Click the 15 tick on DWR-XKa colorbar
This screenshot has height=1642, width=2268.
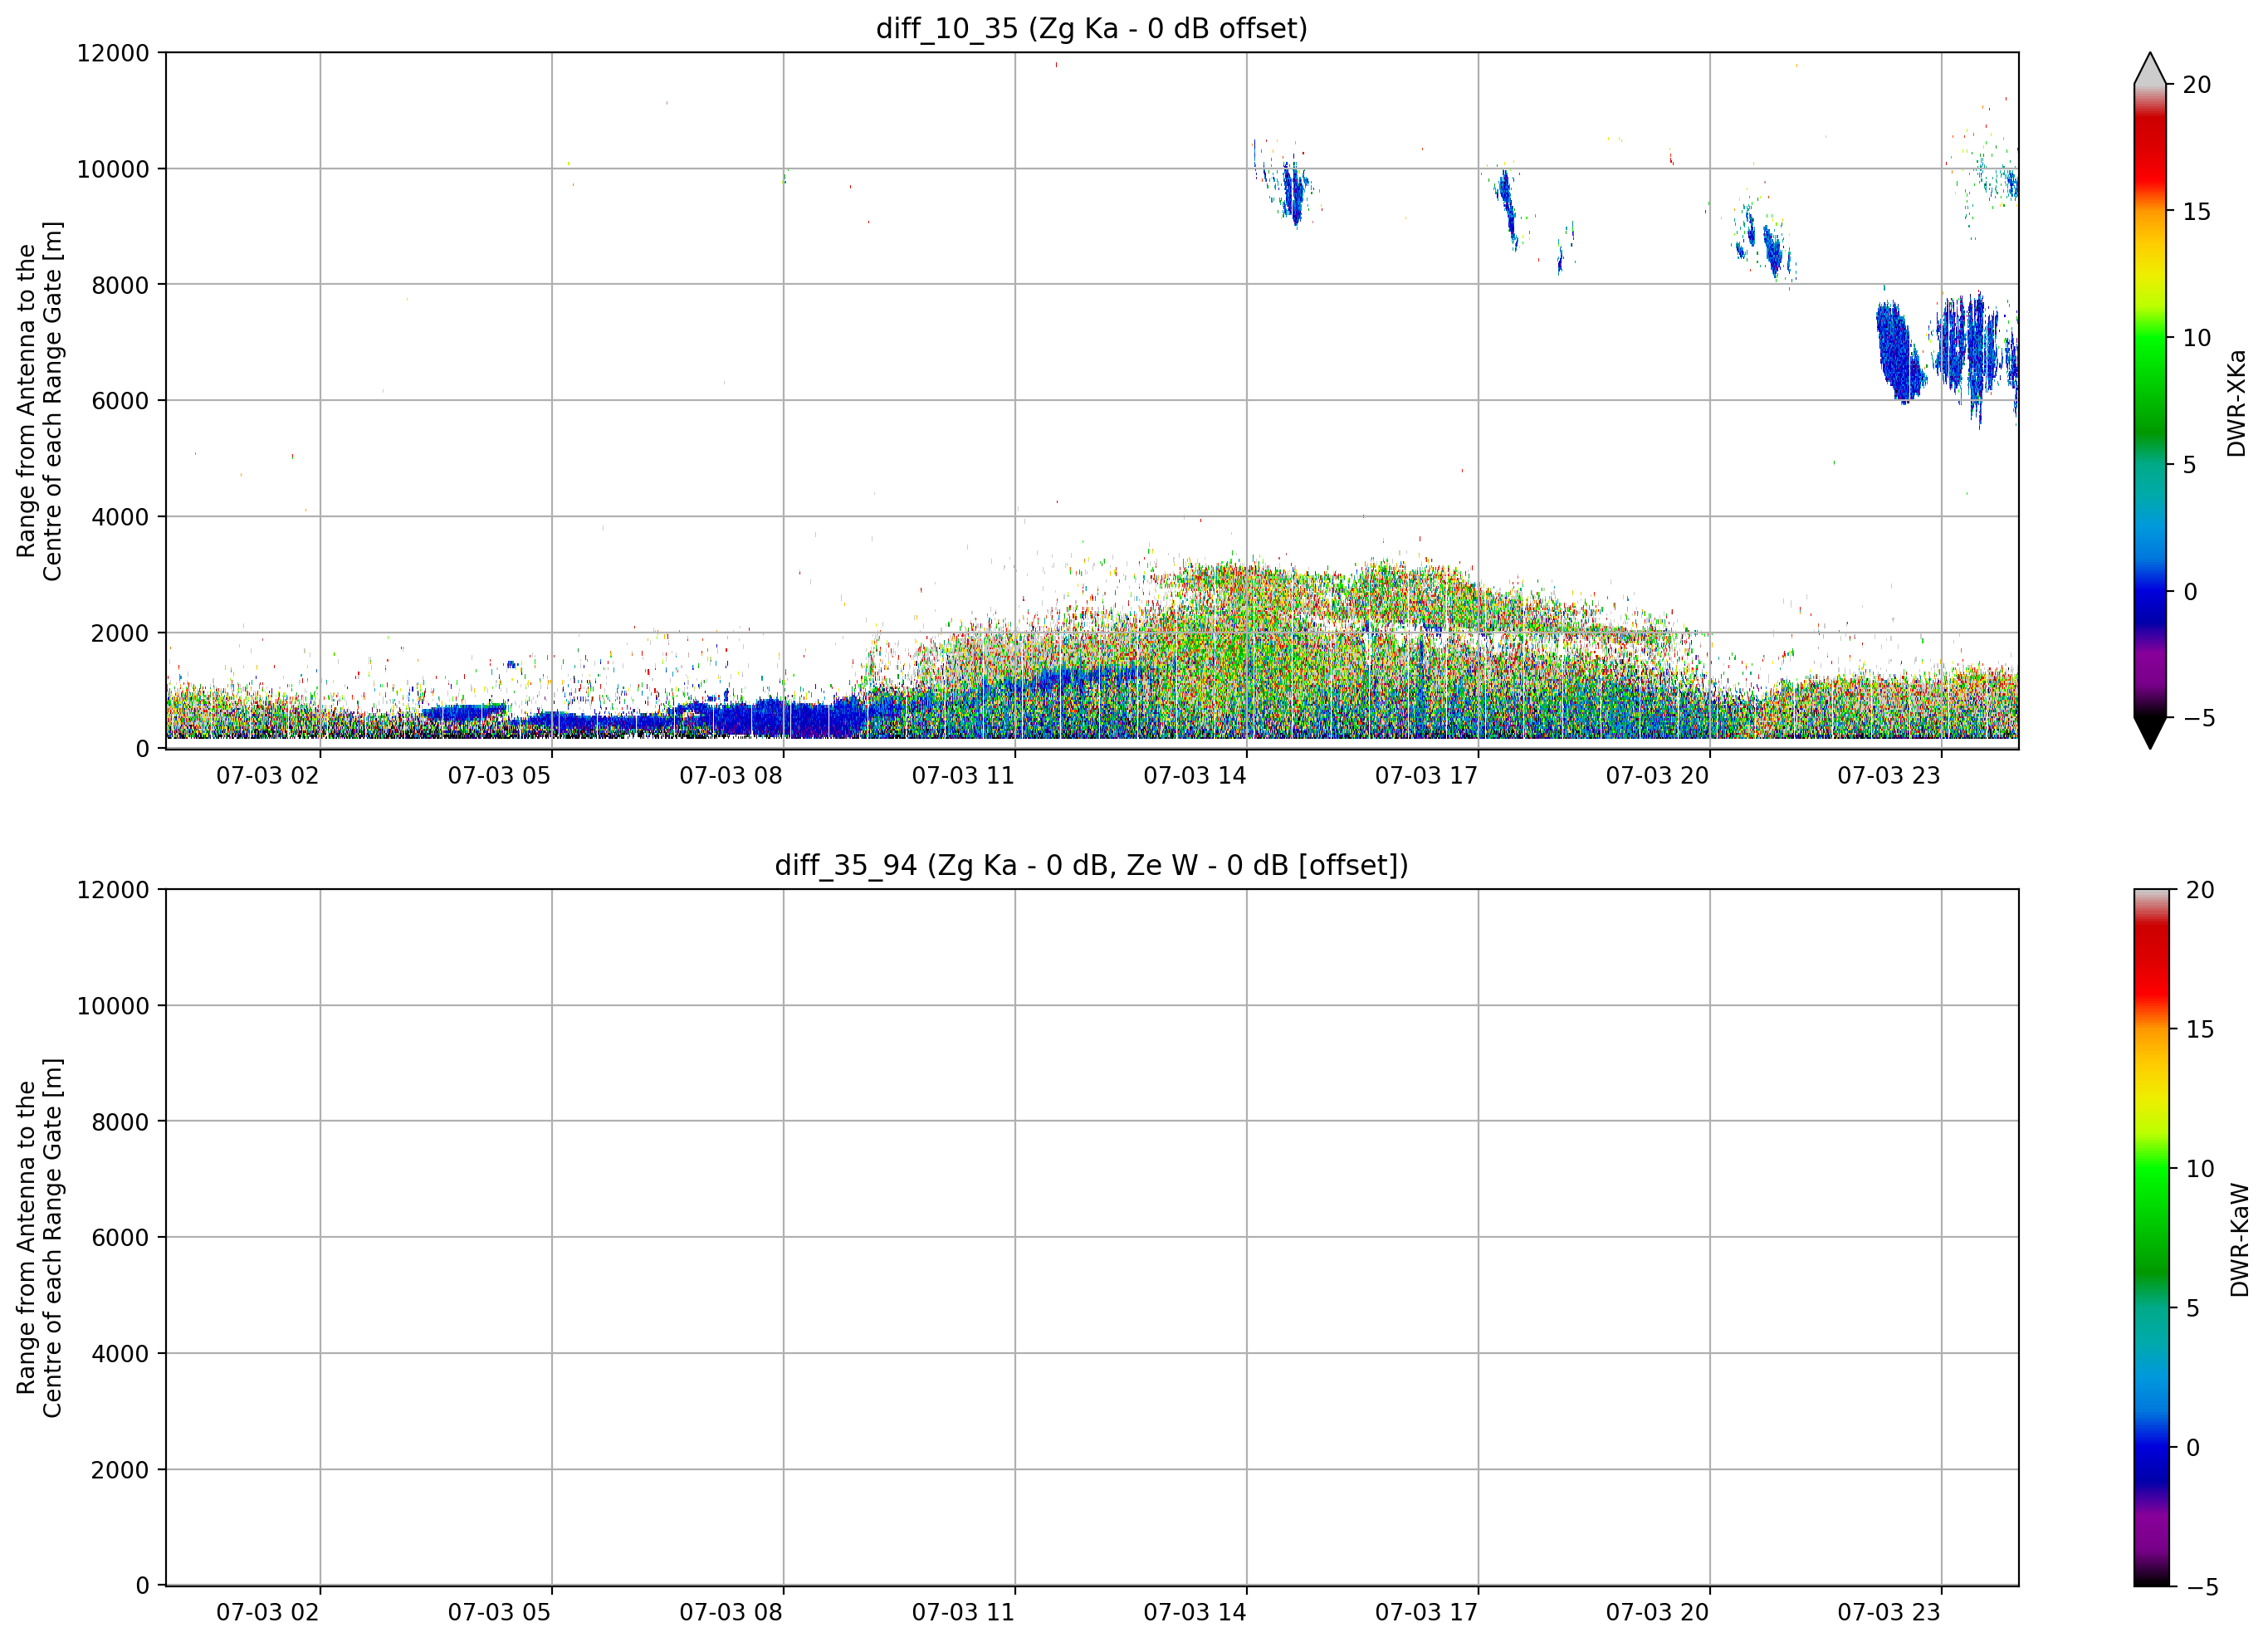(2196, 212)
